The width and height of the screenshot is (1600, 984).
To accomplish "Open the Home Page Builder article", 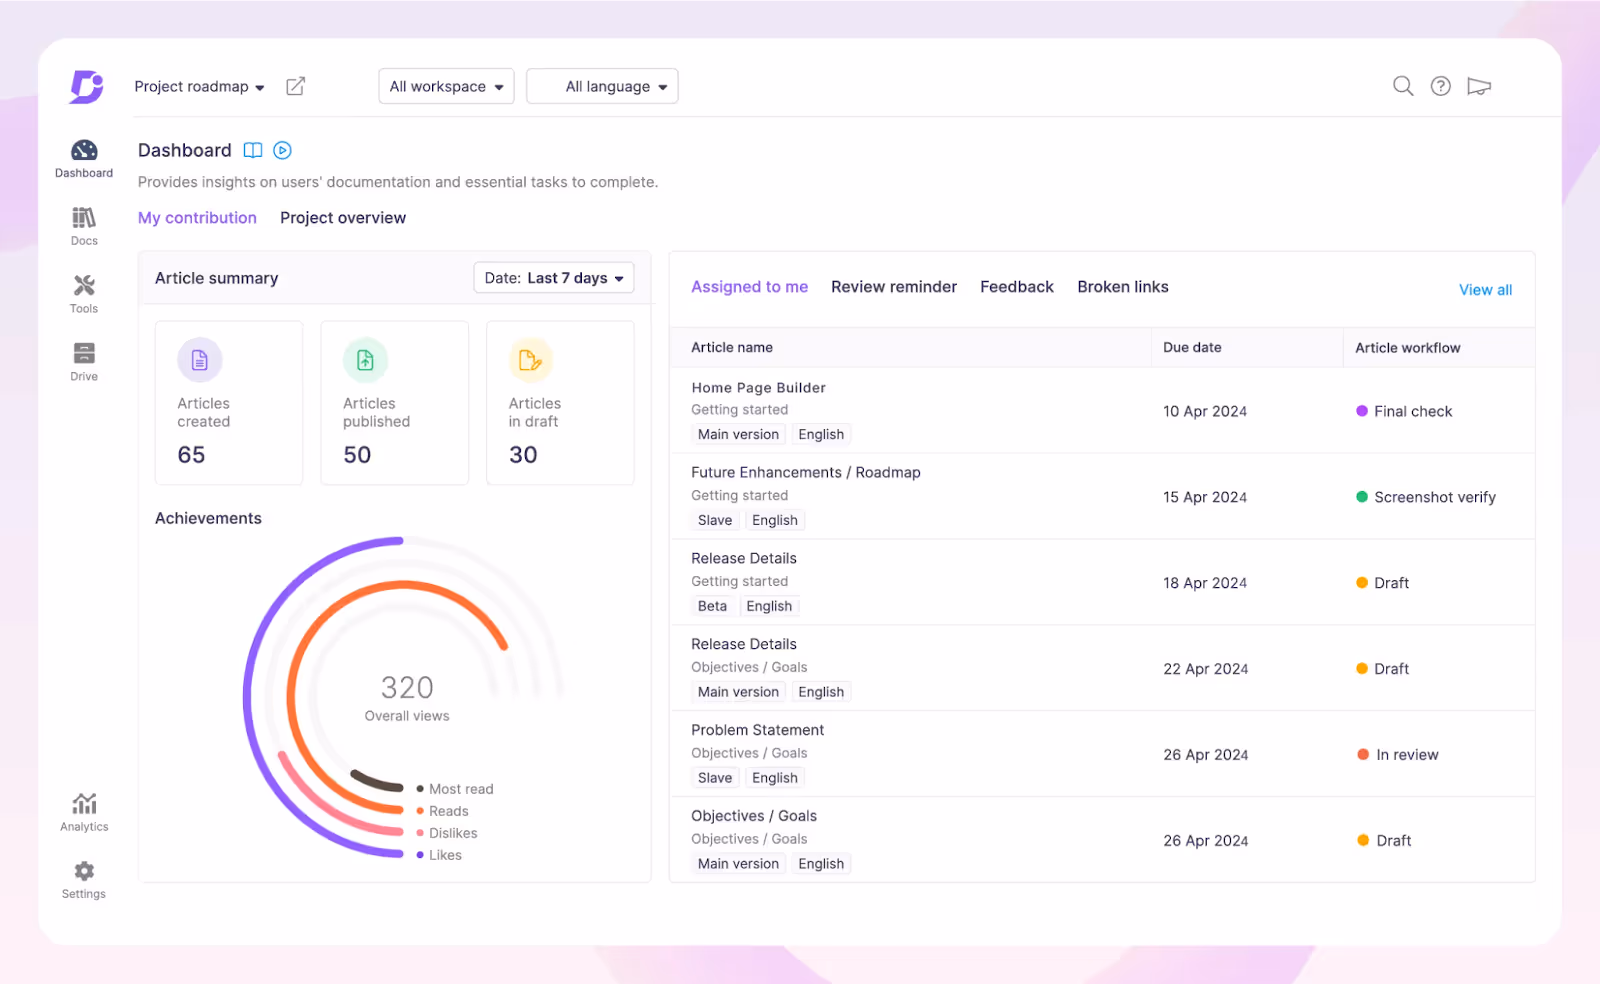I will coord(759,388).
